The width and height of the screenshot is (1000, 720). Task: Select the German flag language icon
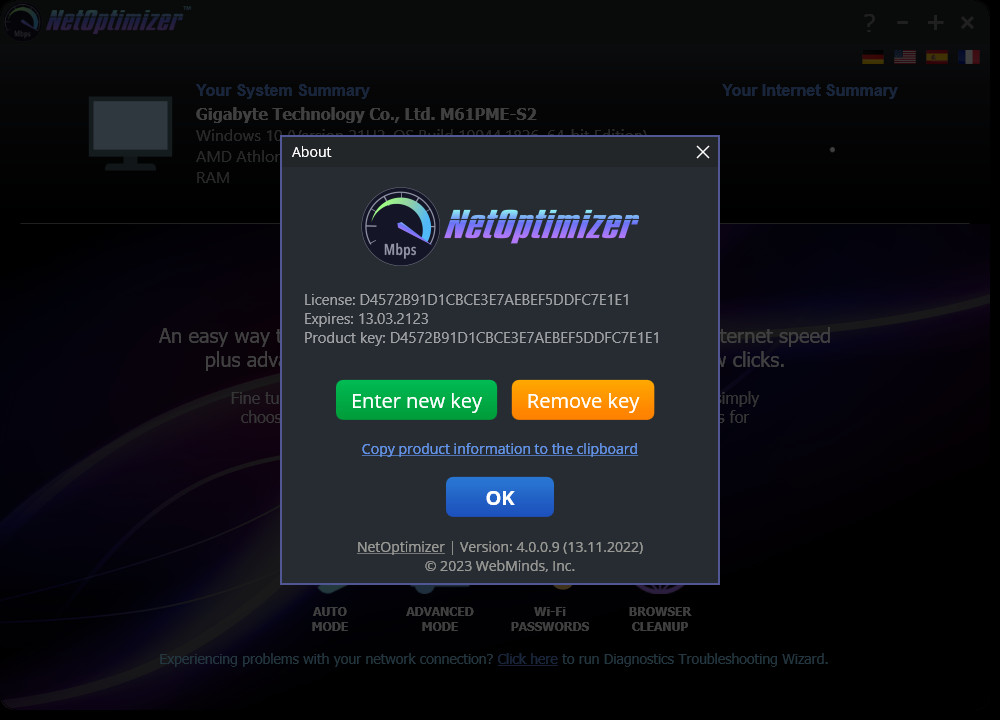point(872,57)
